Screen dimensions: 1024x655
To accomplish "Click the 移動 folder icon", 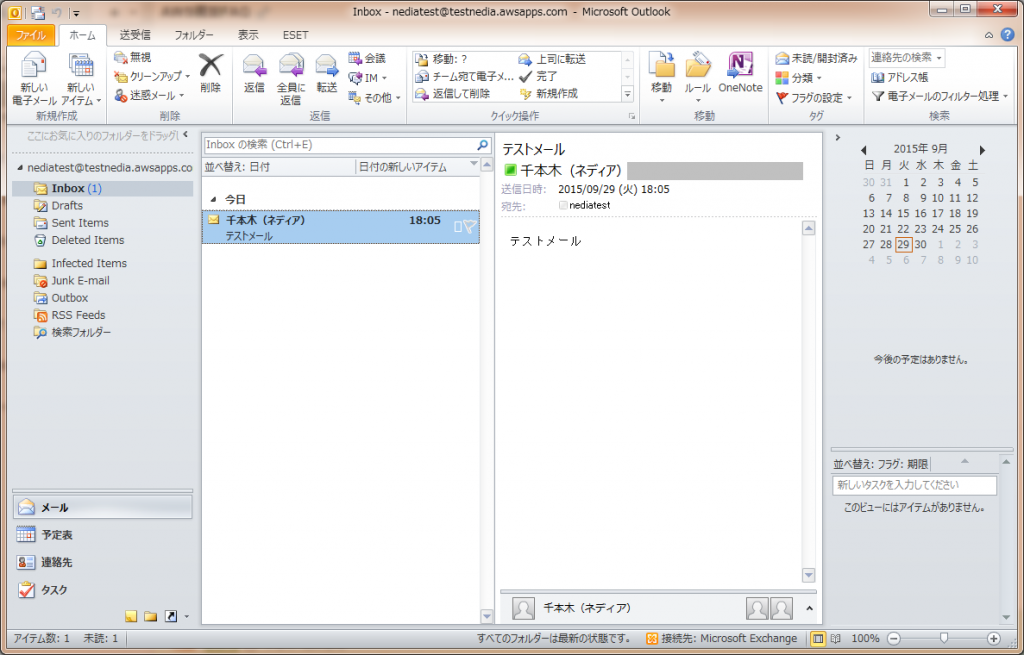I will click(662, 65).
